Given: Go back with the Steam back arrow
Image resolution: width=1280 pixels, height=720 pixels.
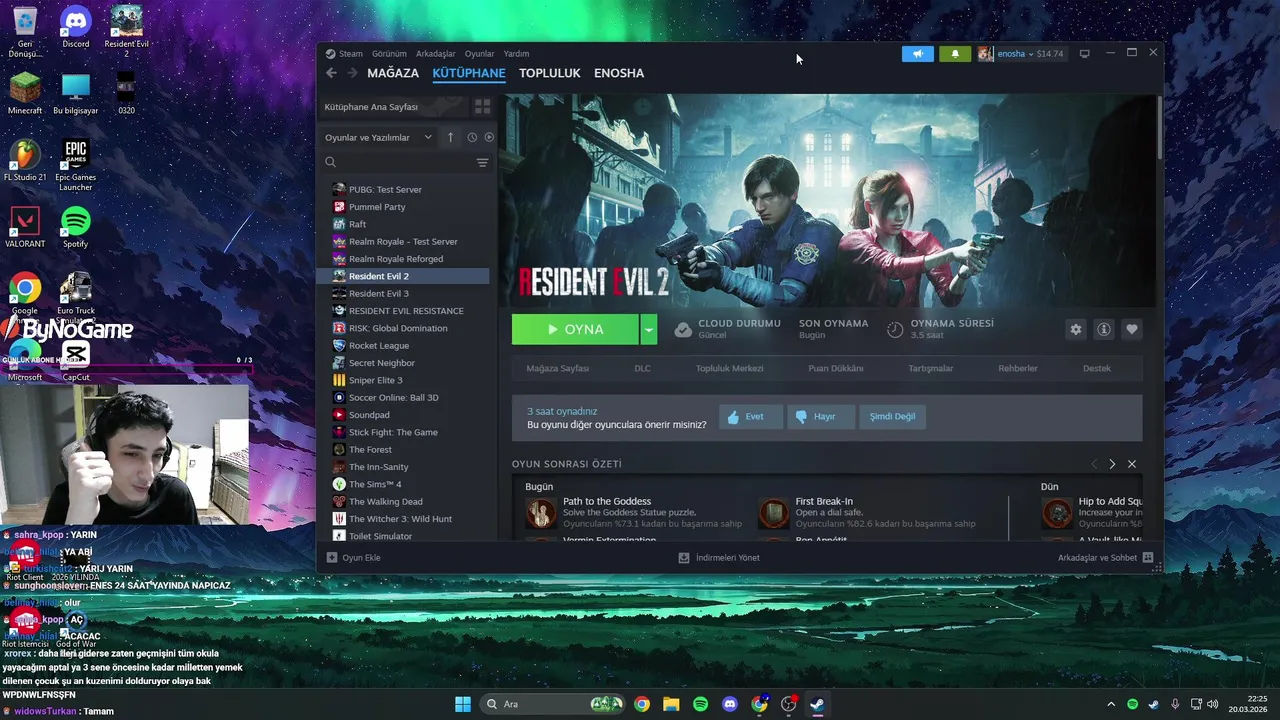Looking at the screenshot, I should coord(331,73).
